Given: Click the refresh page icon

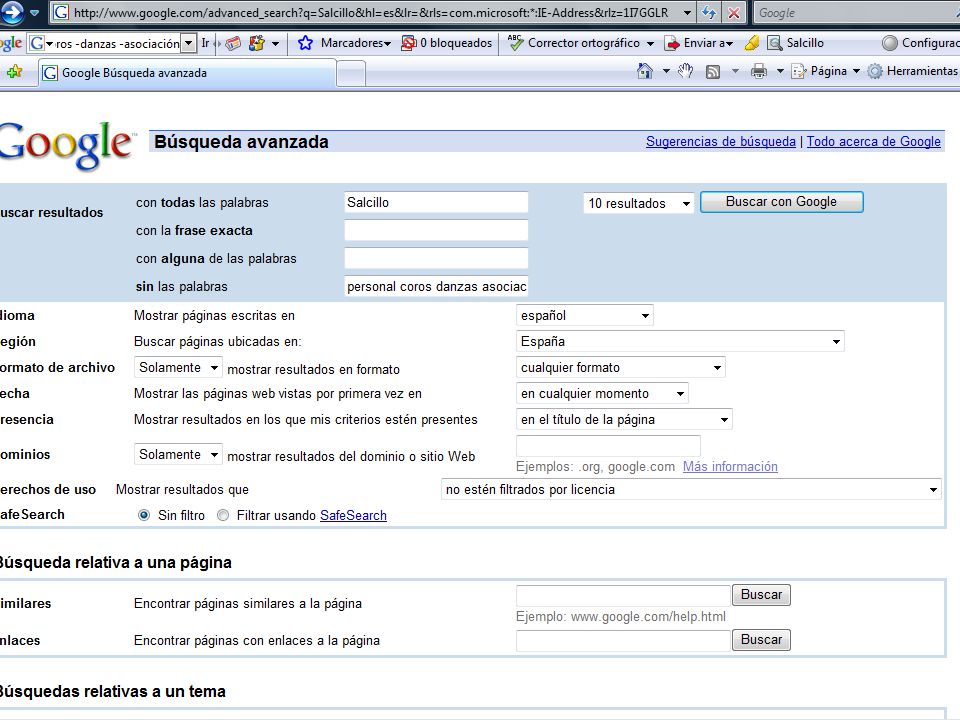Looking at the screenshot, I should point(708,12).
